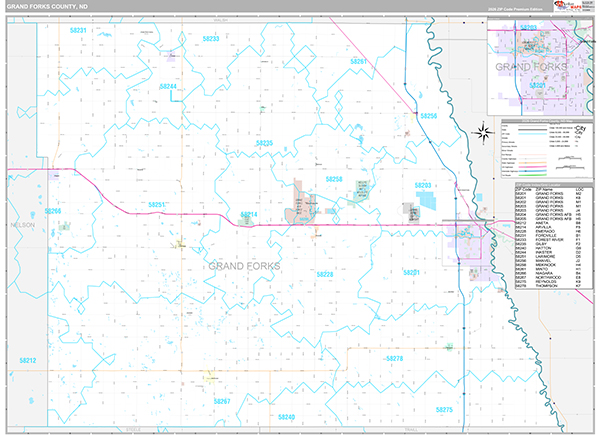Click the 58212 ZIP label at lower left

click(x=28, y=360)
